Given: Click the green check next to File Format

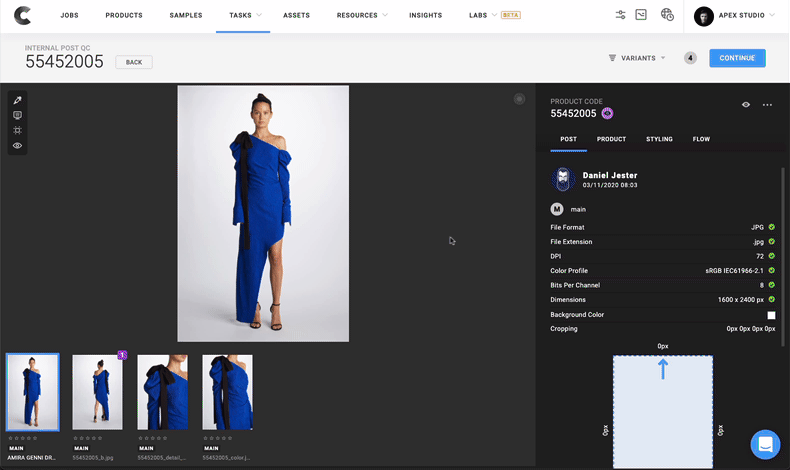Looking at the screenshot, I should [771, 227].
